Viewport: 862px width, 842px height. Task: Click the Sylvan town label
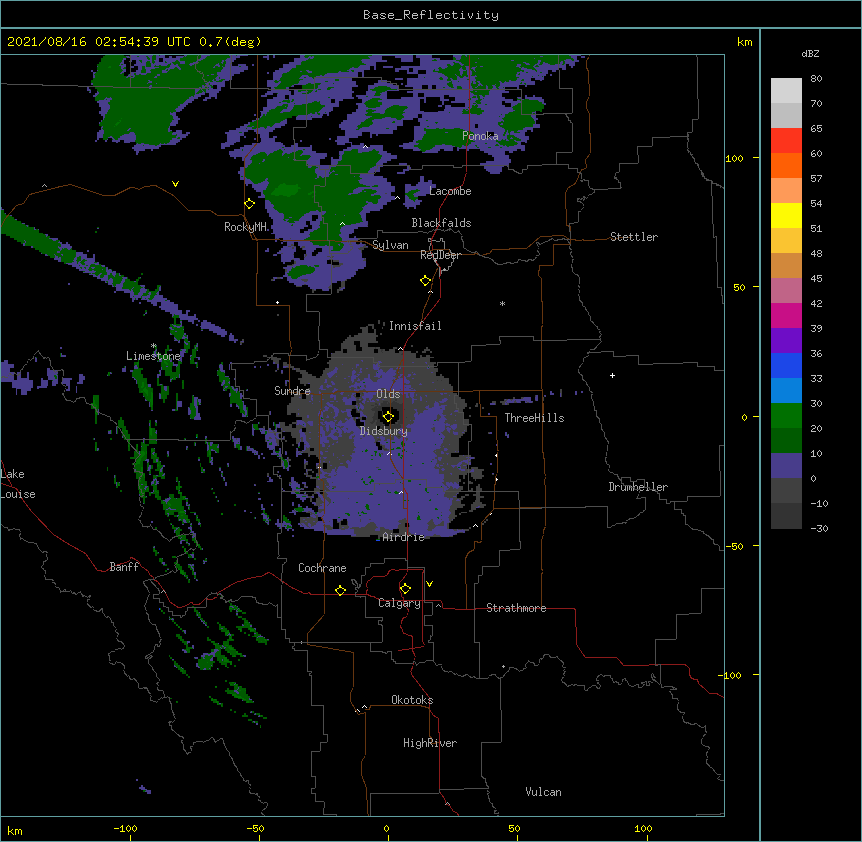pos(390,245)
